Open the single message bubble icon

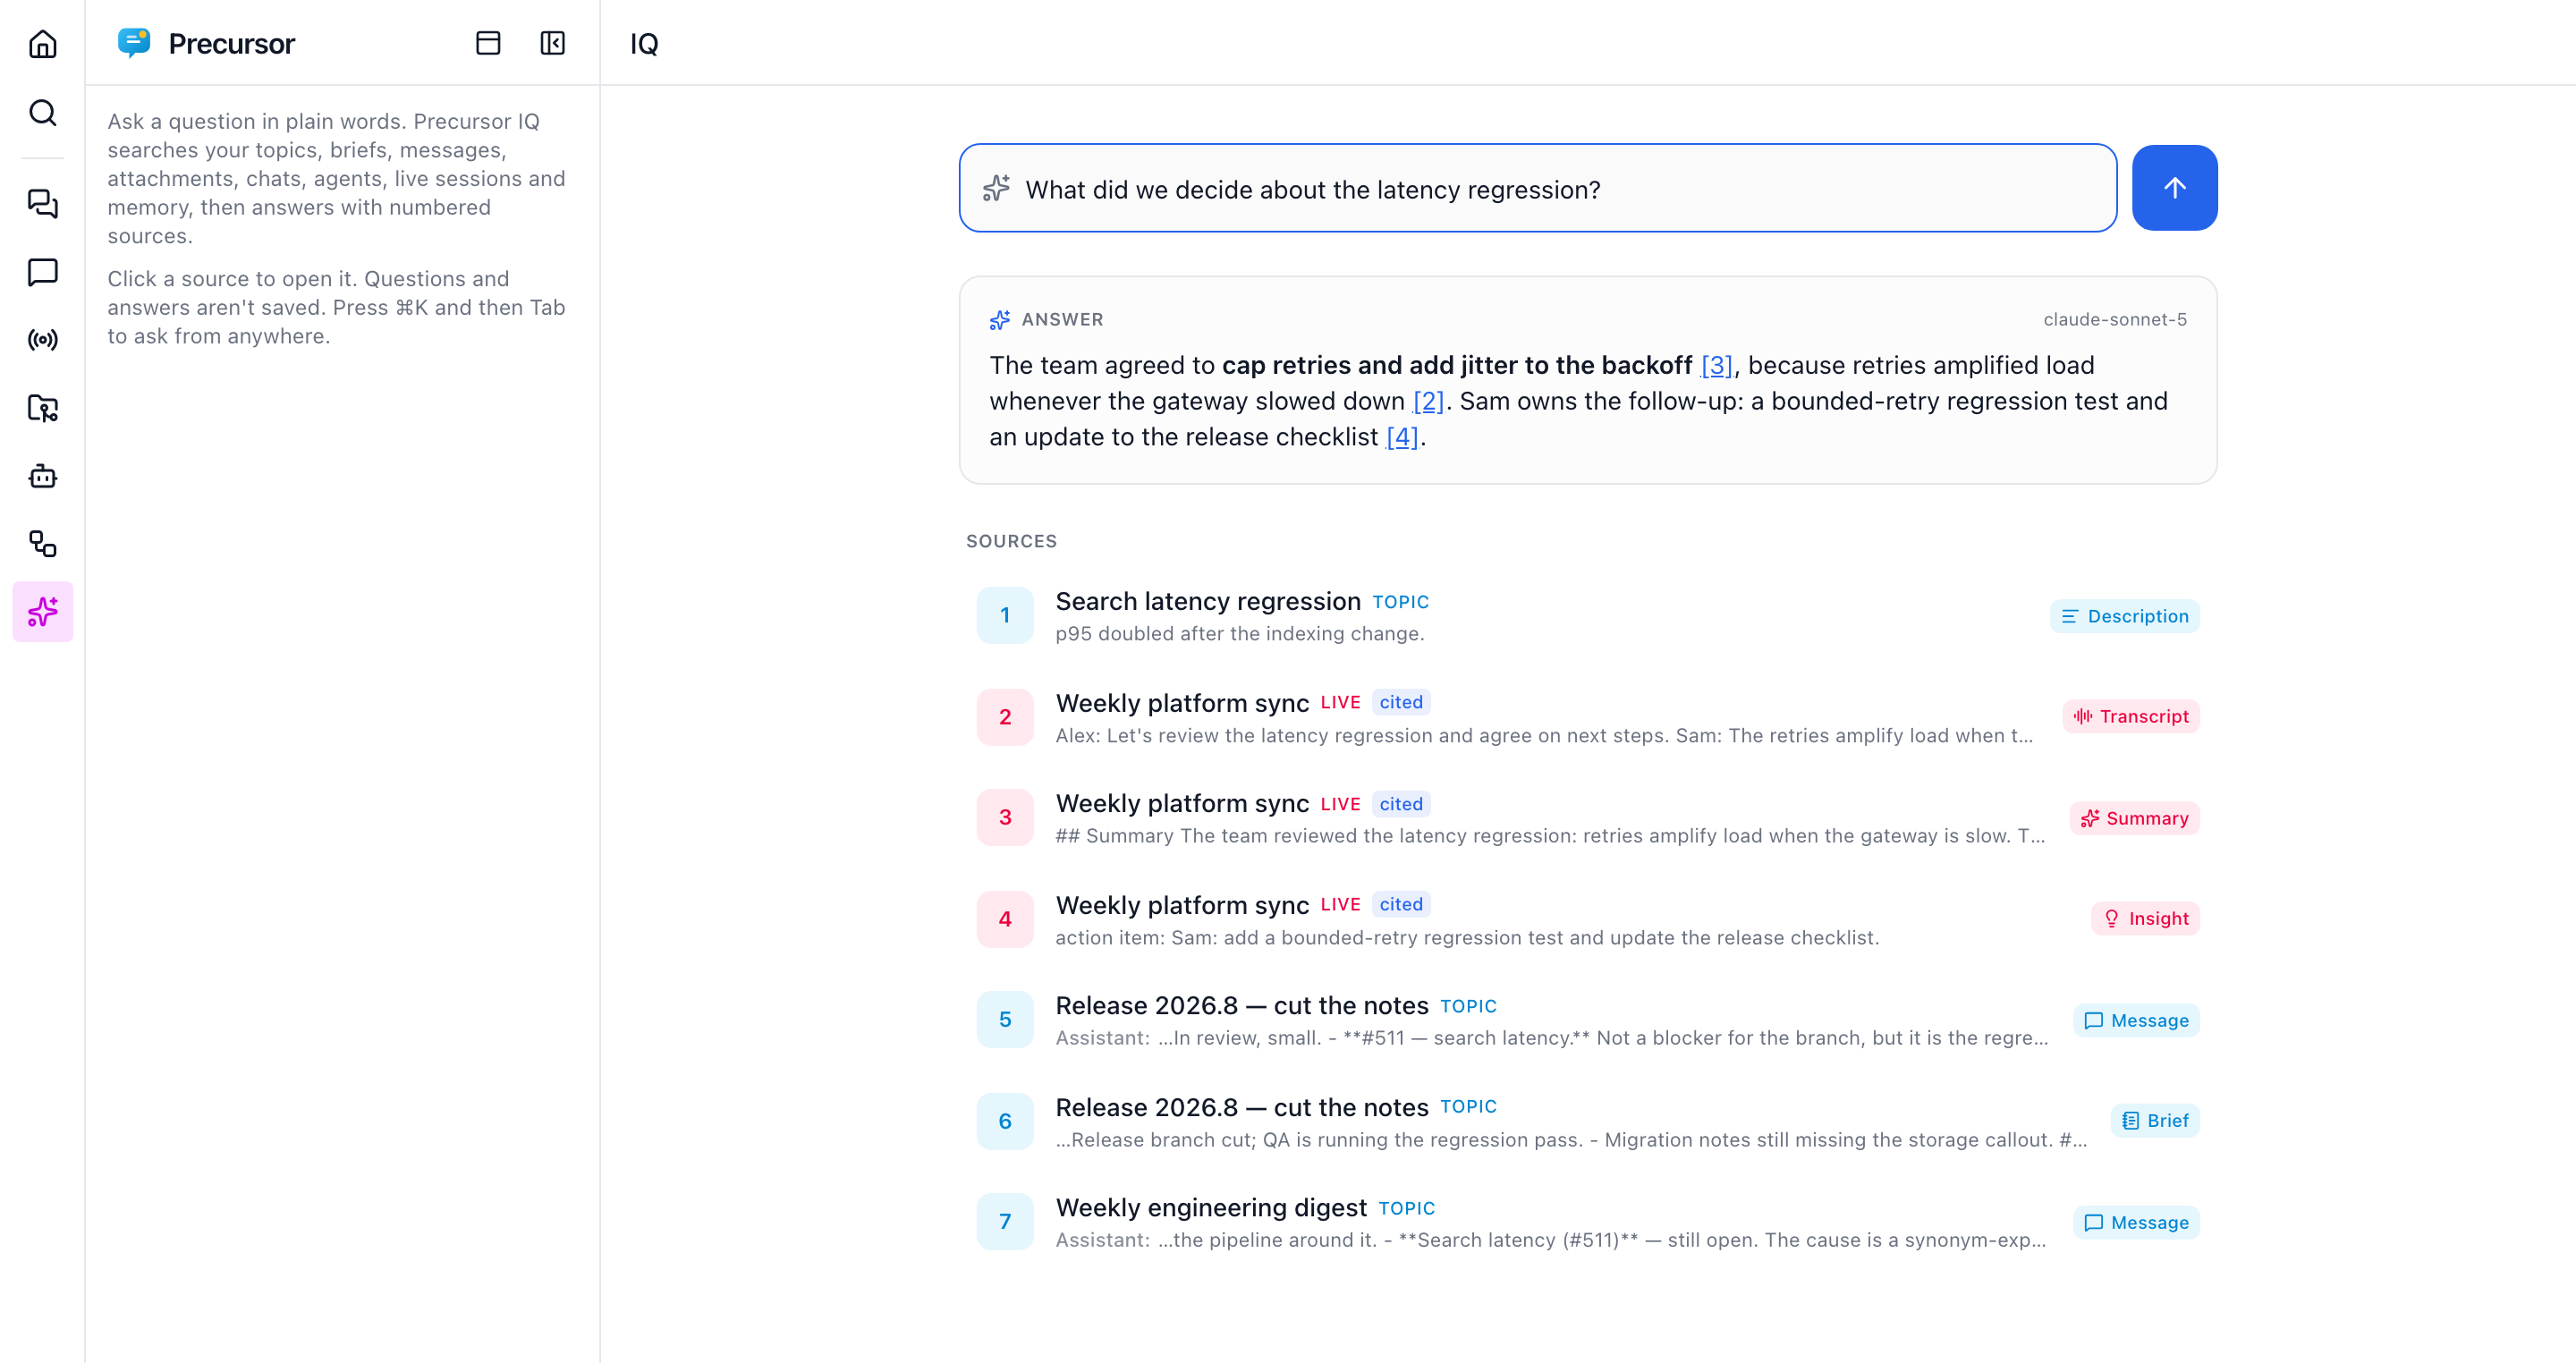[x=42, y=272]
